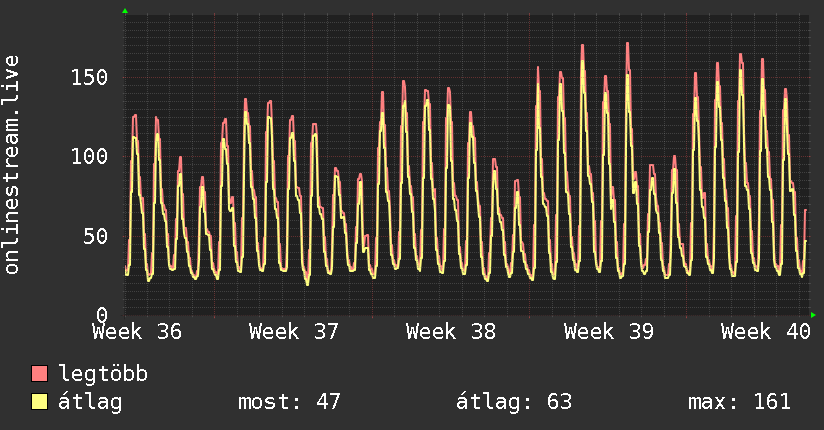
Task: Click the onlinestream.live vertical axis title
Action: pyautogui.click(x=11, y=165)
